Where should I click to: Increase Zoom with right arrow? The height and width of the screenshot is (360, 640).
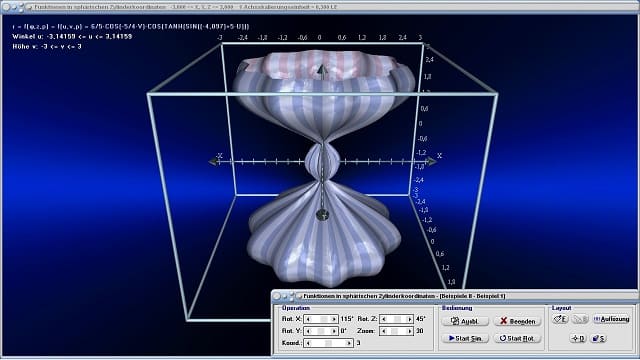tap(410, 331)
